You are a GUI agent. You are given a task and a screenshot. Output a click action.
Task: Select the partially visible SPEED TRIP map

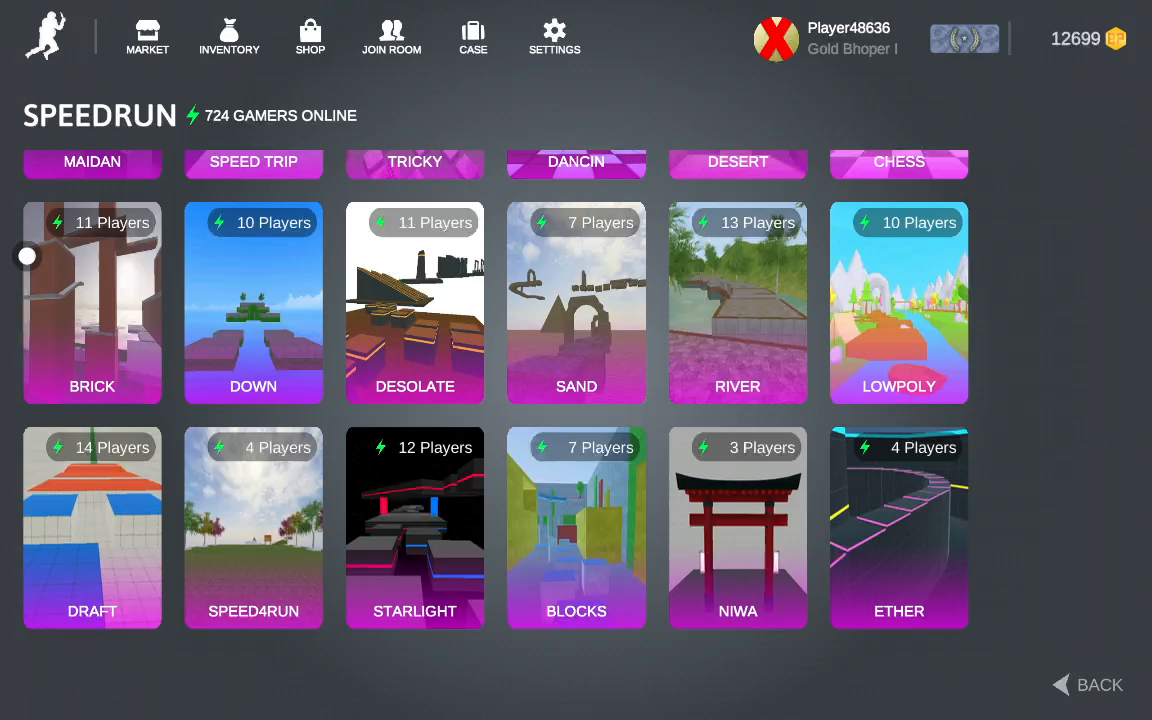[254, 163]
